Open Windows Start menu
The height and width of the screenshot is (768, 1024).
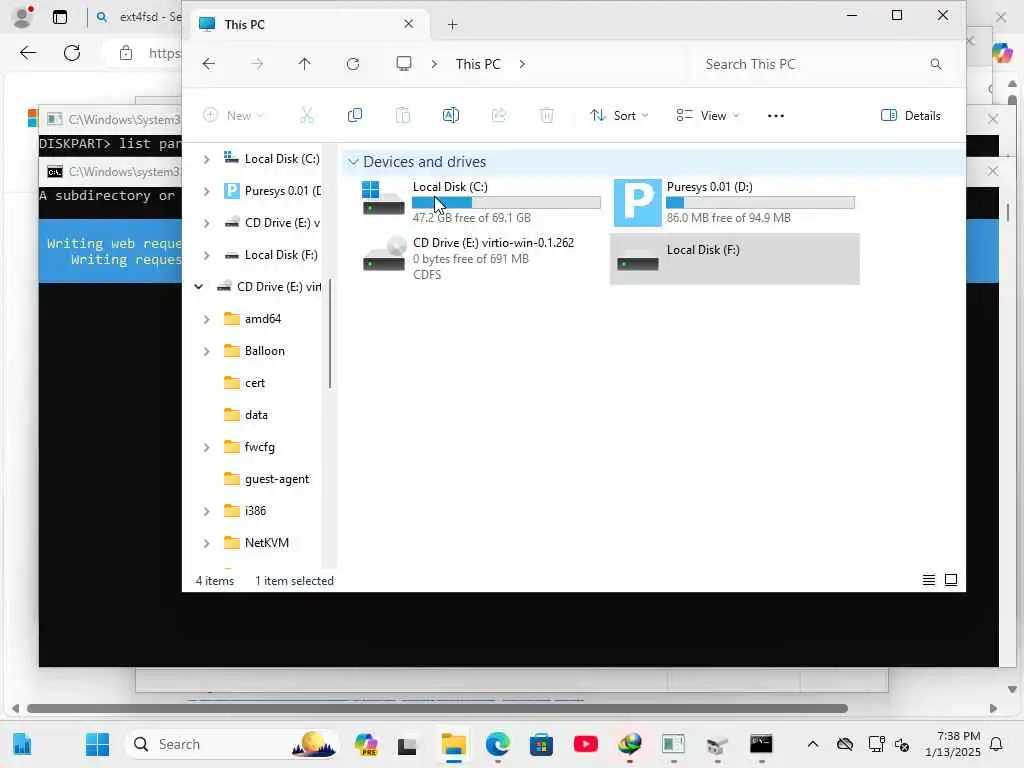[97, 744]
